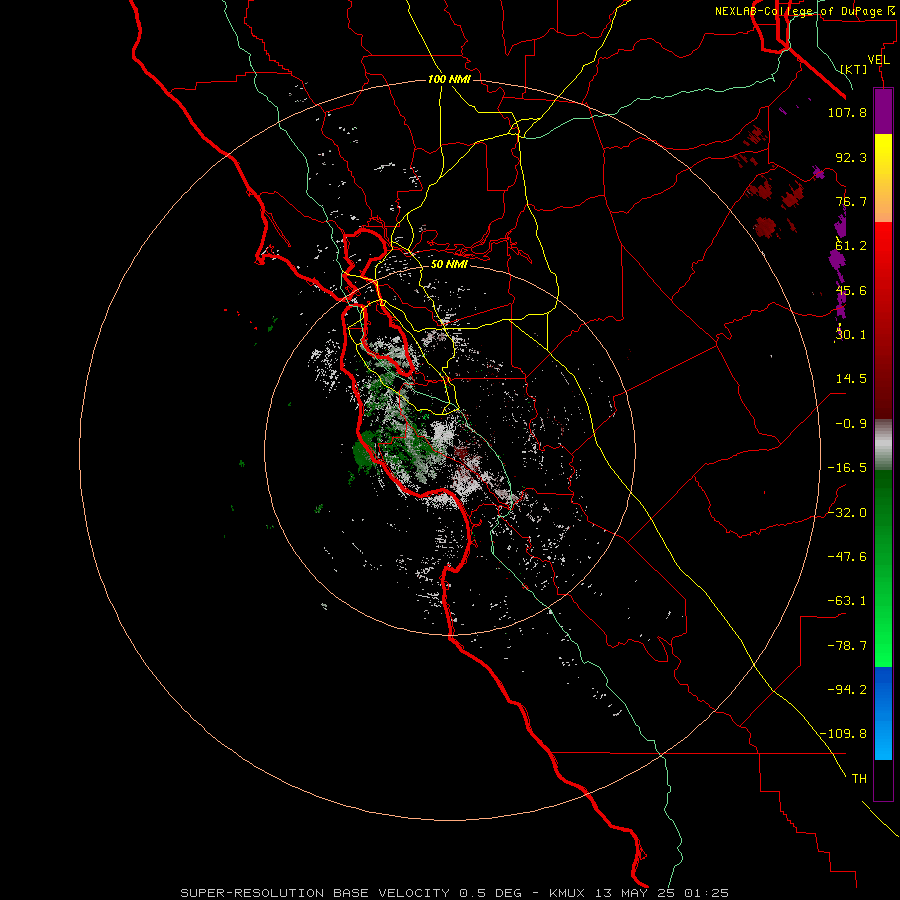Click the yellow-orange segment of the color bar
The height and width of the screenshot is (900, 900).
pyautogui.click(x=883, y=178)
